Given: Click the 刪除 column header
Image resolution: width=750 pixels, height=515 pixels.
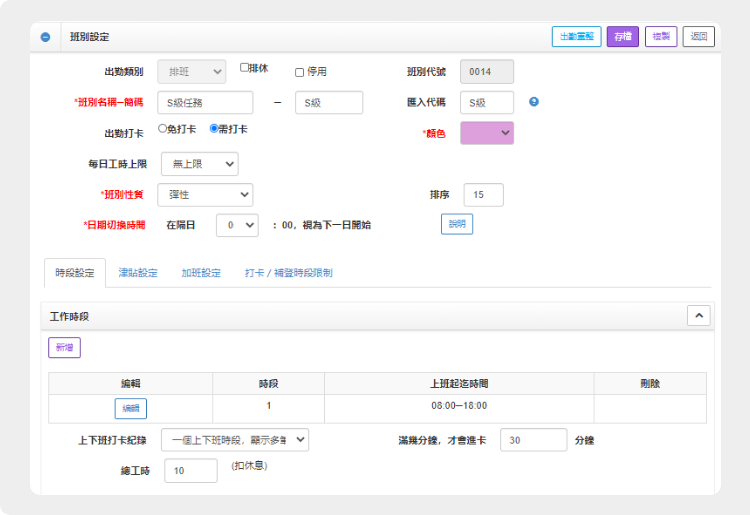Looking at the screenshot, I should [650, 384].
